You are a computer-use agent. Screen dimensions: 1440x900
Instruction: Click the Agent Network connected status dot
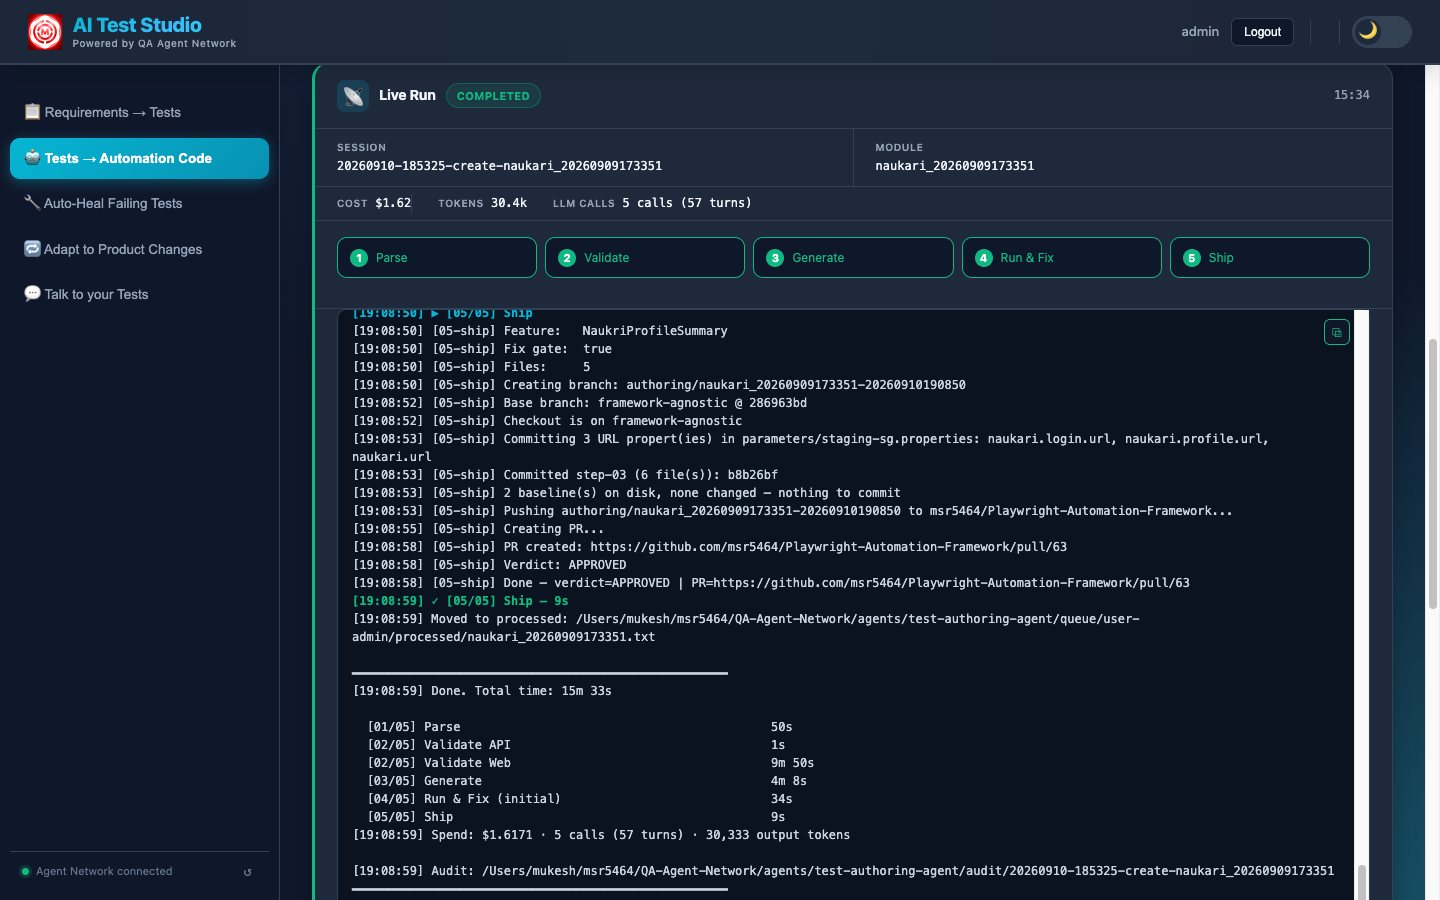[x=25, y=871]
